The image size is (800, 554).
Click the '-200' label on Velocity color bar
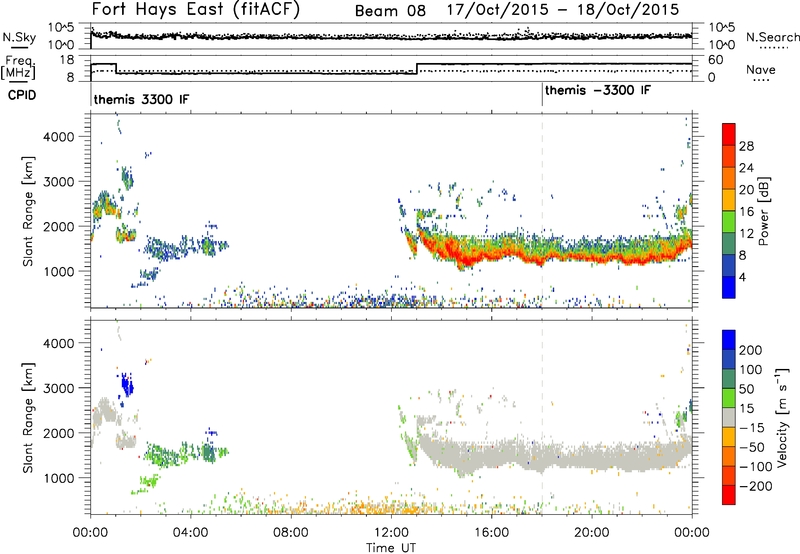(756, 486)
